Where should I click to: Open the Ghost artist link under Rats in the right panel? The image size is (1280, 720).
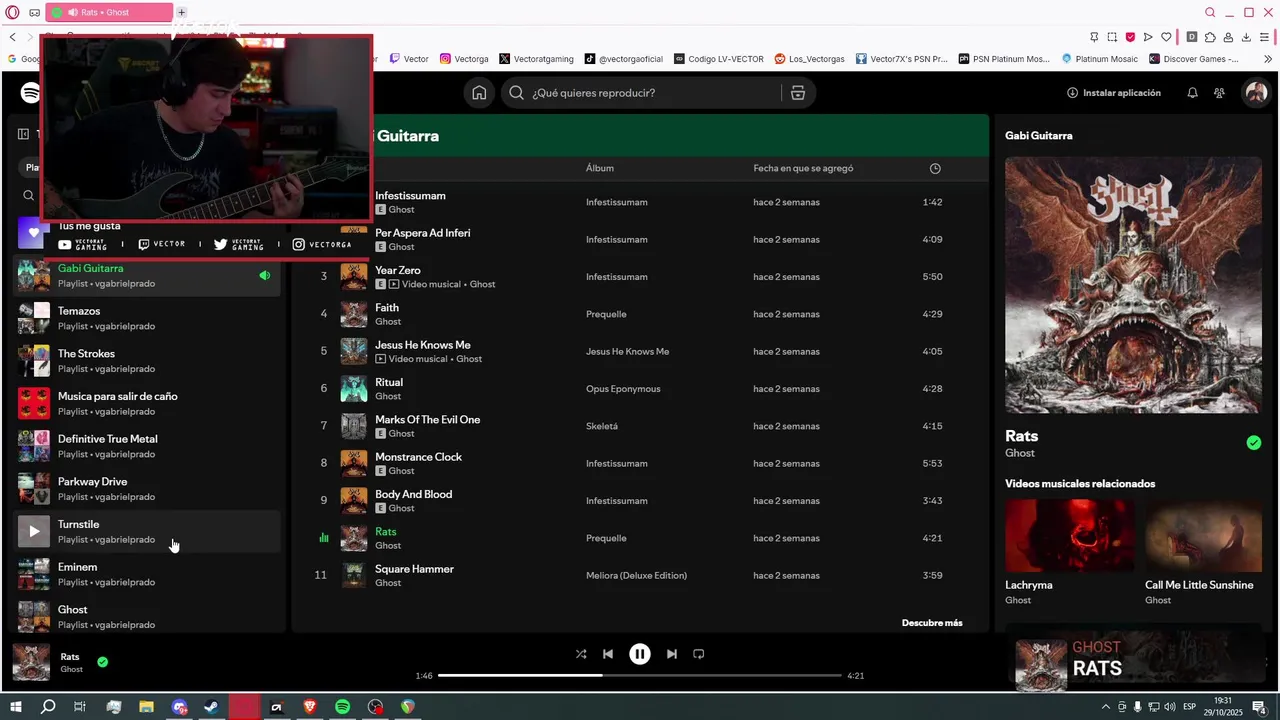[x=1020, y=453]
